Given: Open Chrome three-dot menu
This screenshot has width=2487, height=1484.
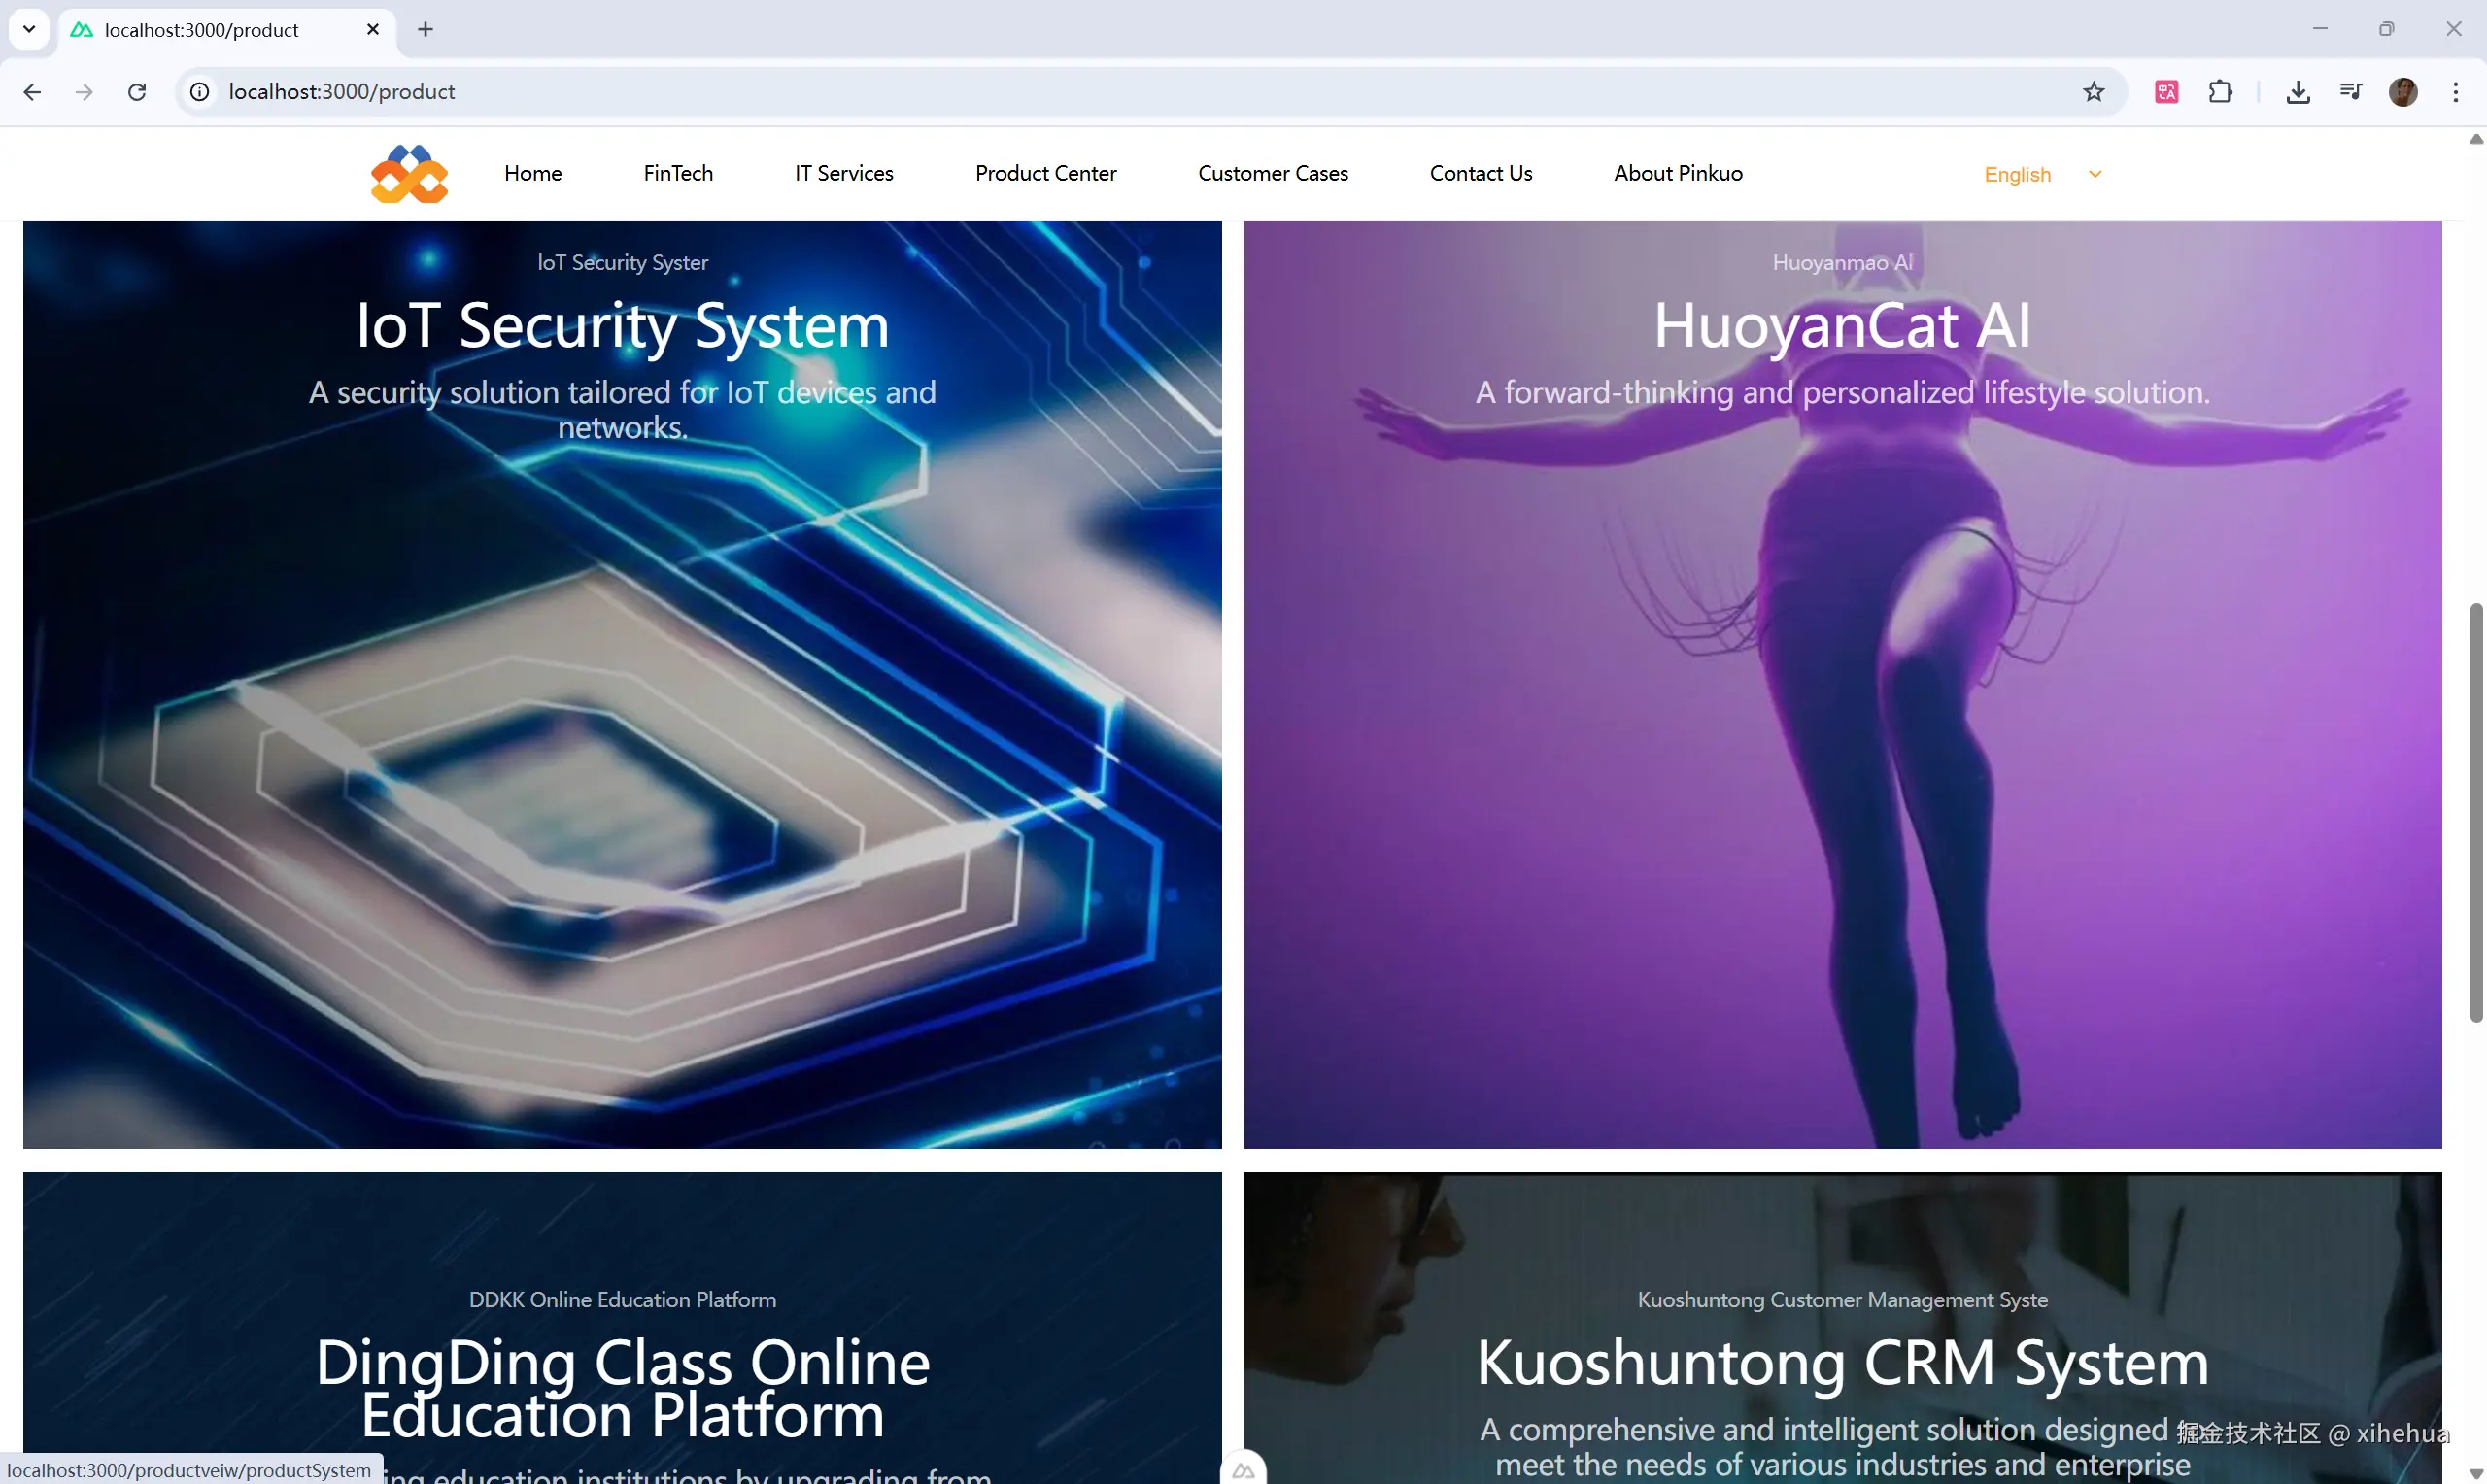Looking at the screenshot, I should pyautogui.click(x=2455, y=92).
